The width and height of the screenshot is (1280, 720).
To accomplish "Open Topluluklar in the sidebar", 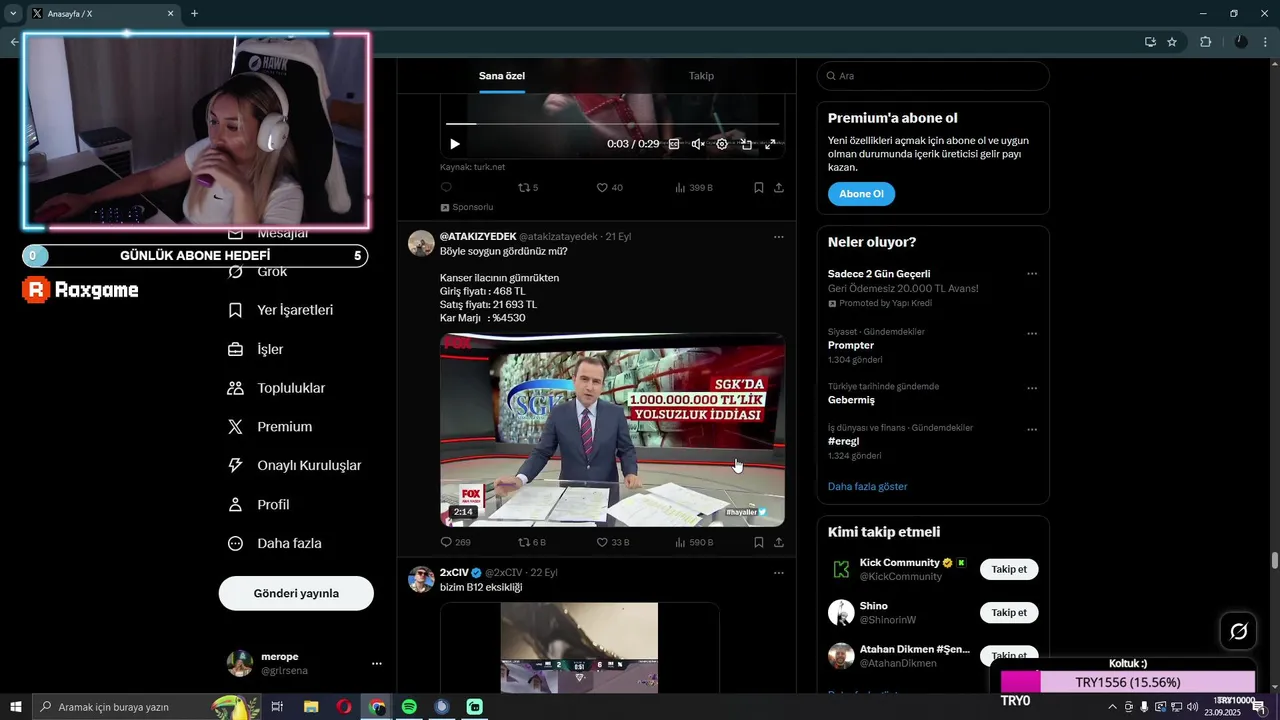I will click(277, 388).
